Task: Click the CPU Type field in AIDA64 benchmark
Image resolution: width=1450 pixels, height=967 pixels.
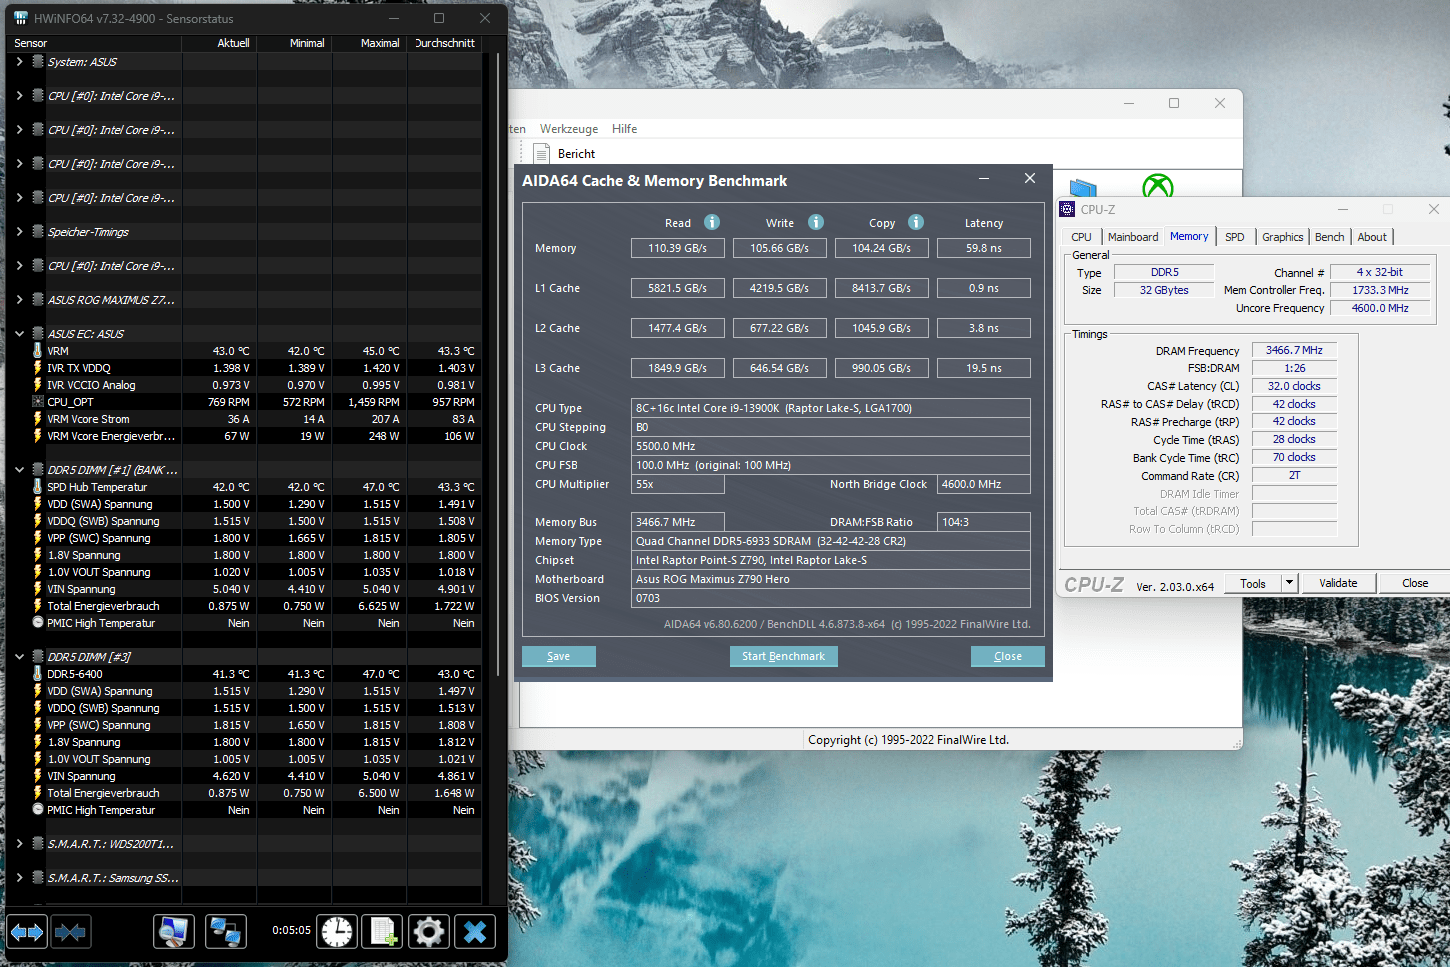Action: tap(833, 408)
